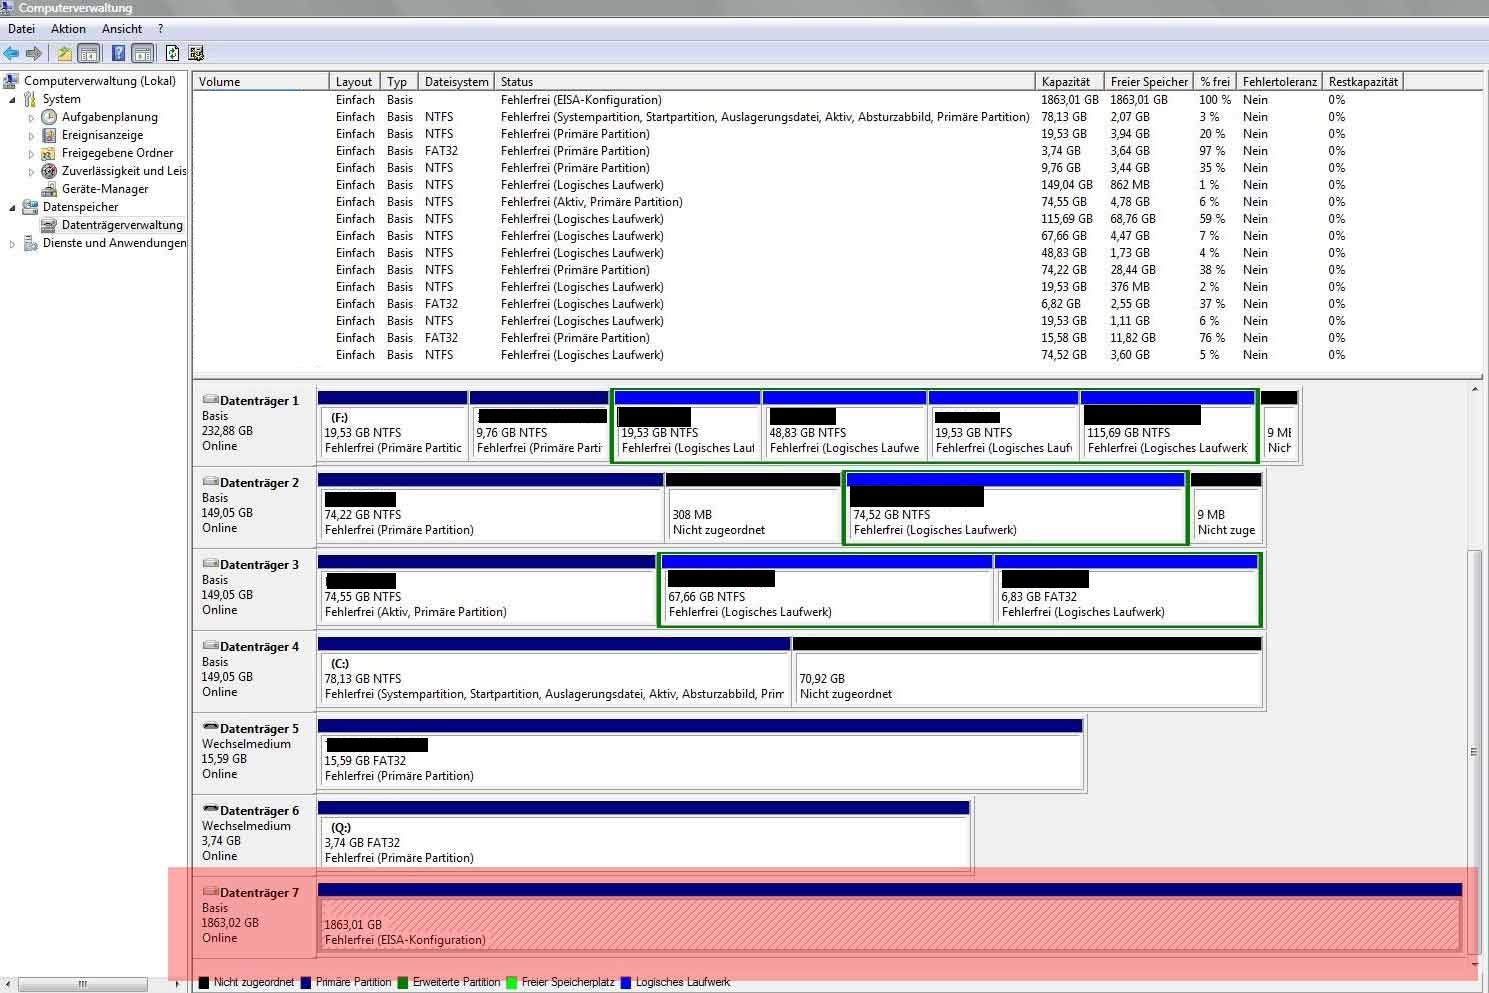This screenshot has height=993, width=1489.
Task: Sort by the Layout column header
Action: coord(354,81)
